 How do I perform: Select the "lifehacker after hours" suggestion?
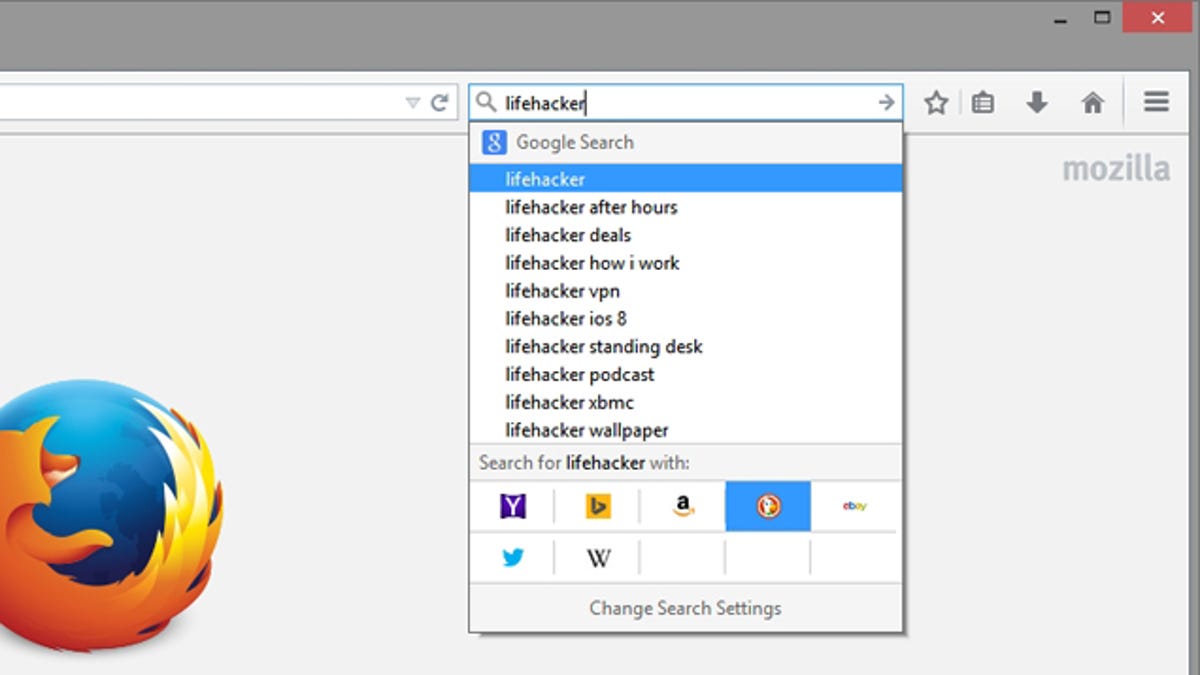click(686, 207)
